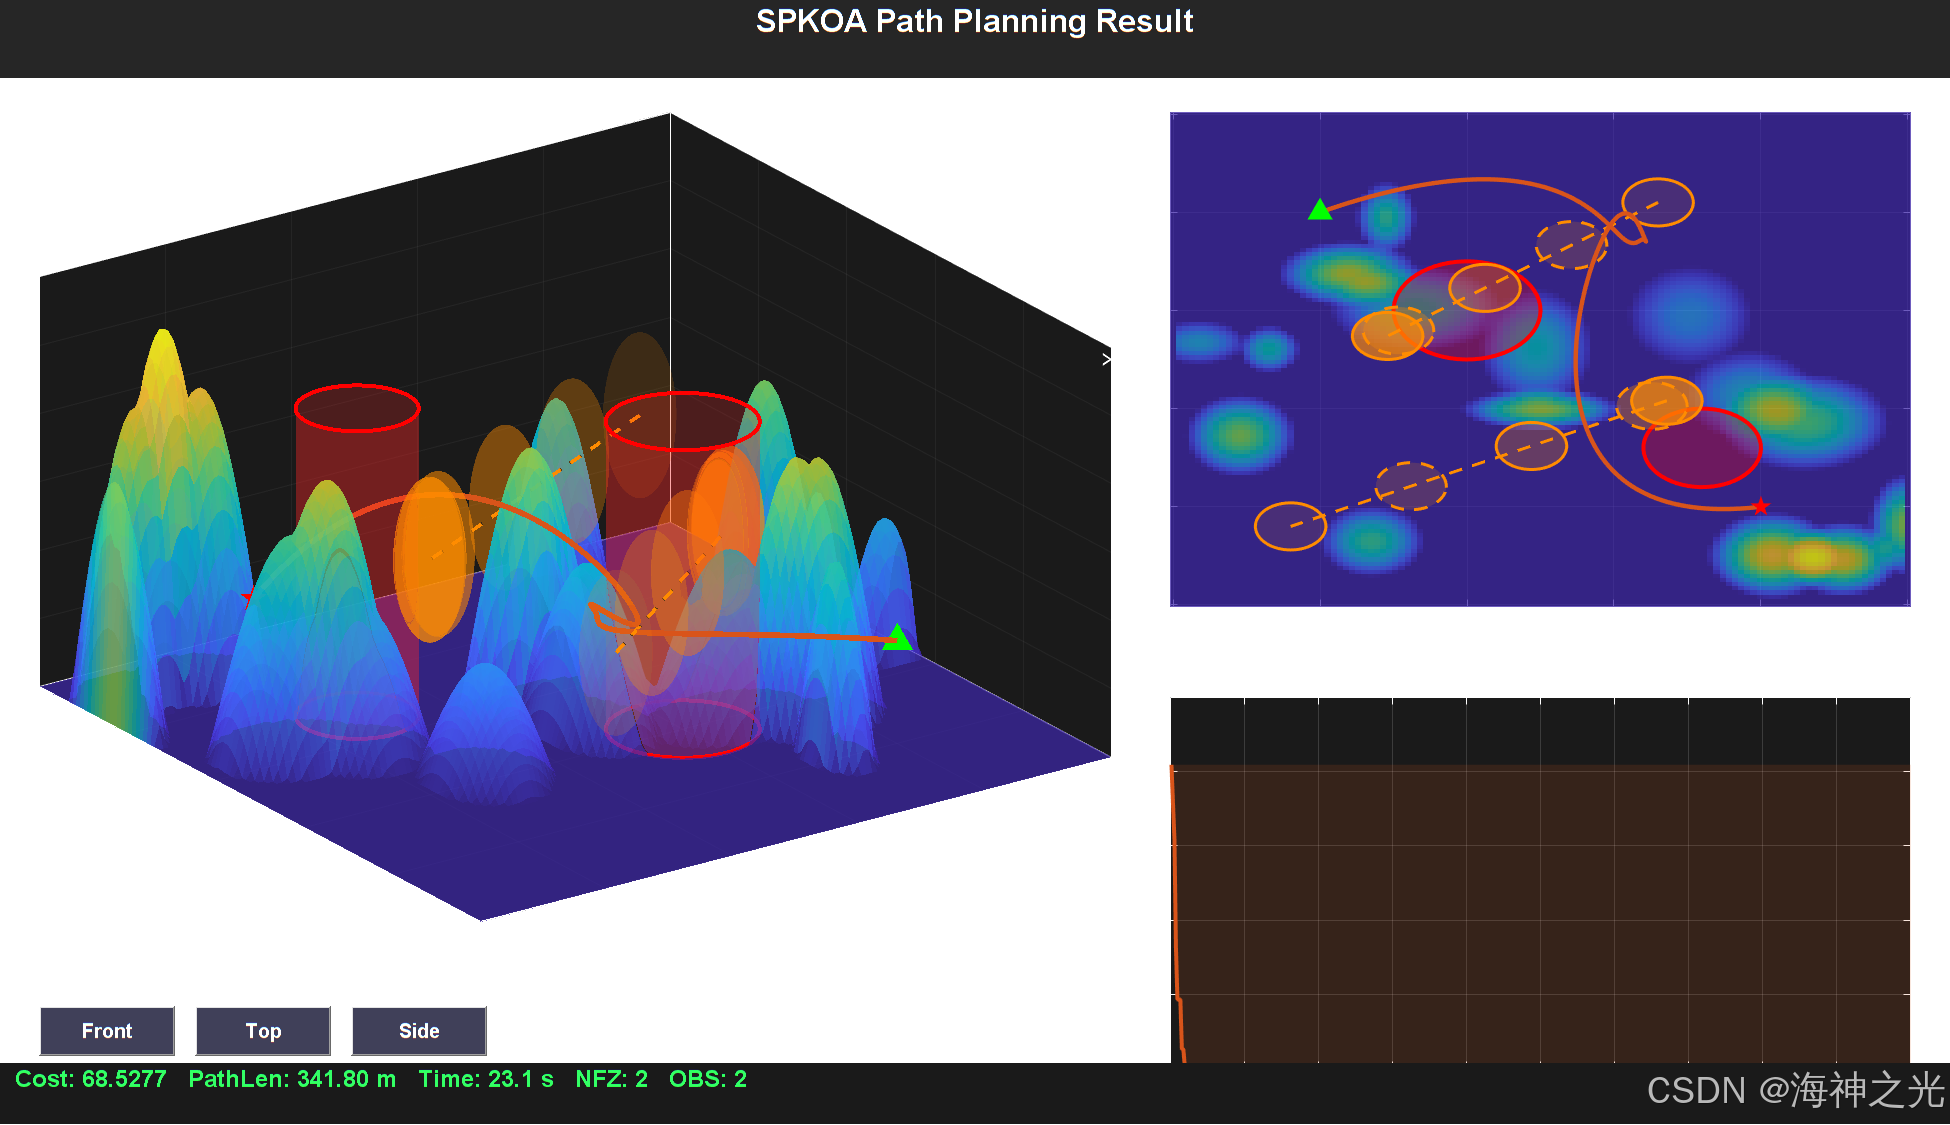The width and height of the screenshot is (1950, 1125).
Task: Select the Side view button
Action: 419,1031
